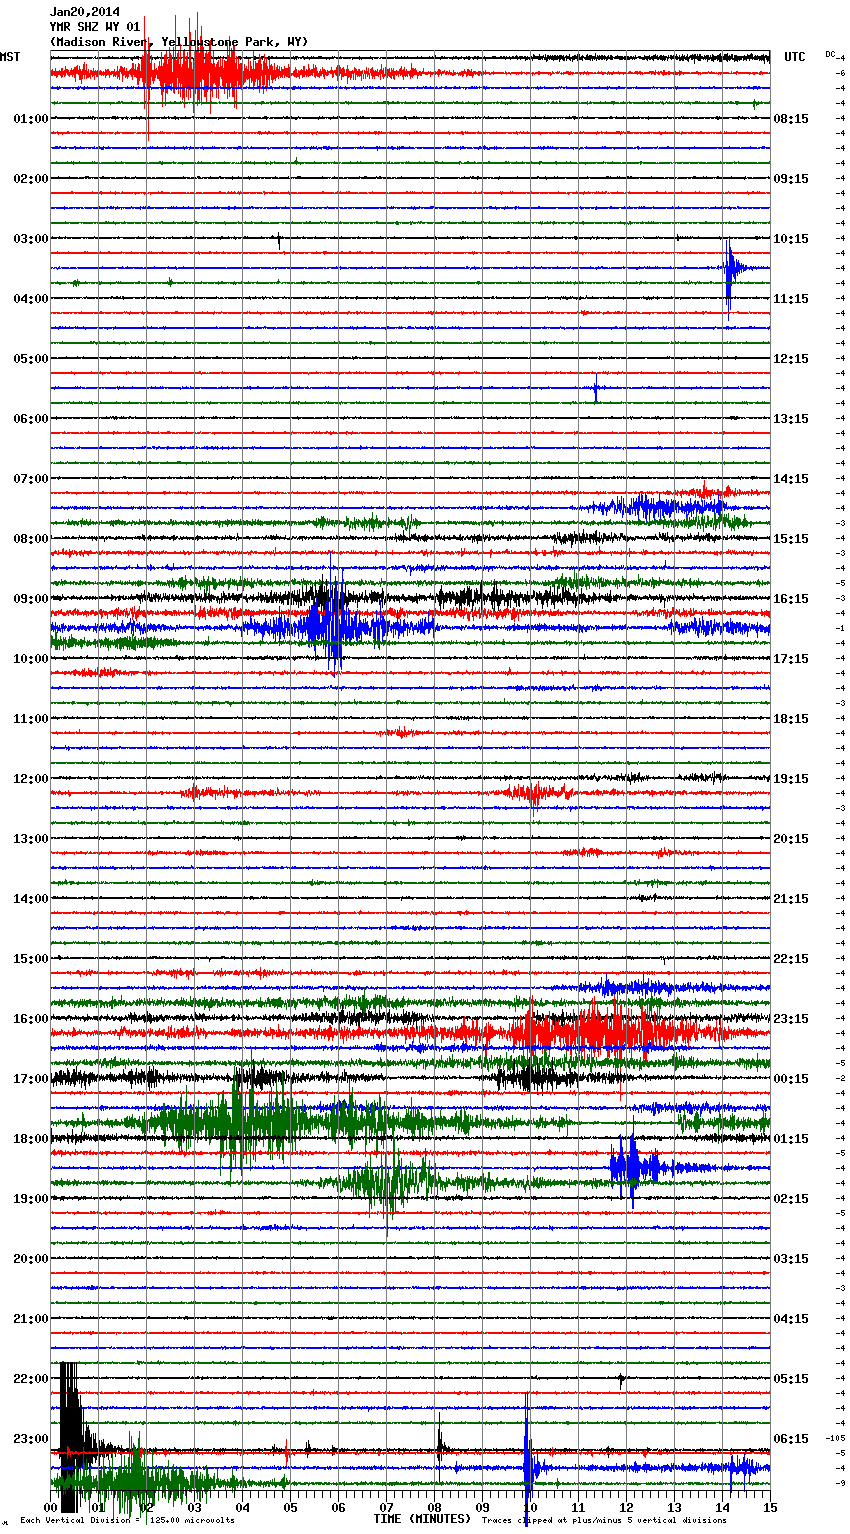Click the DC offset column header
The image size is (850, 1534).
(830, 54)
